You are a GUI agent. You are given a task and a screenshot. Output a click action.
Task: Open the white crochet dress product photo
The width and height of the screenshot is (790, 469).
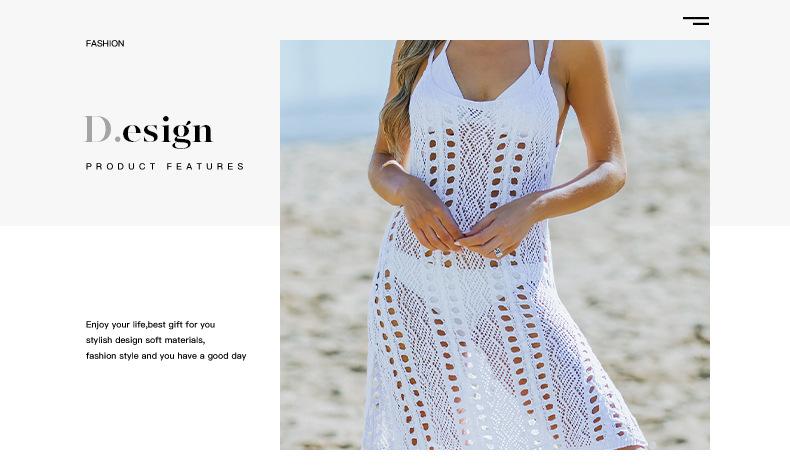click(x=495, y=245)
